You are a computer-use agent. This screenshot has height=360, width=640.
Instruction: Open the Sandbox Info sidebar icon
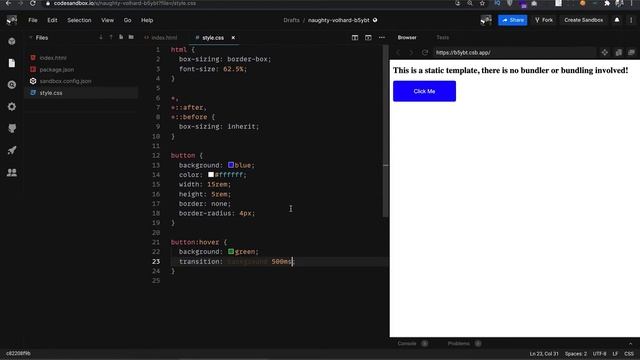[x=12, y=41]
